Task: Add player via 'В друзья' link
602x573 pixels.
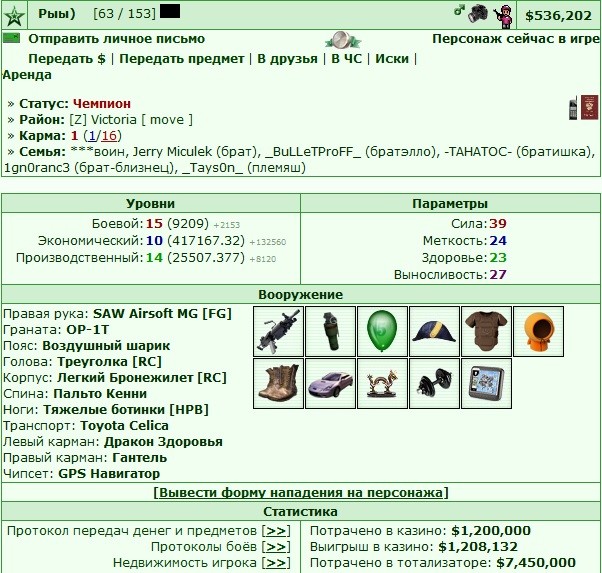Action: pyautogui.click(x=288, y=59)
